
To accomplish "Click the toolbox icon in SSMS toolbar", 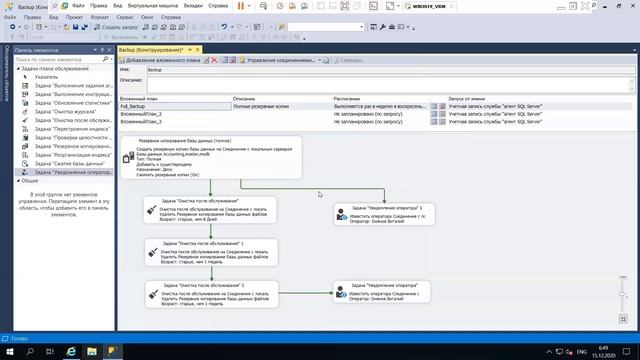I will tap(392, 27).
